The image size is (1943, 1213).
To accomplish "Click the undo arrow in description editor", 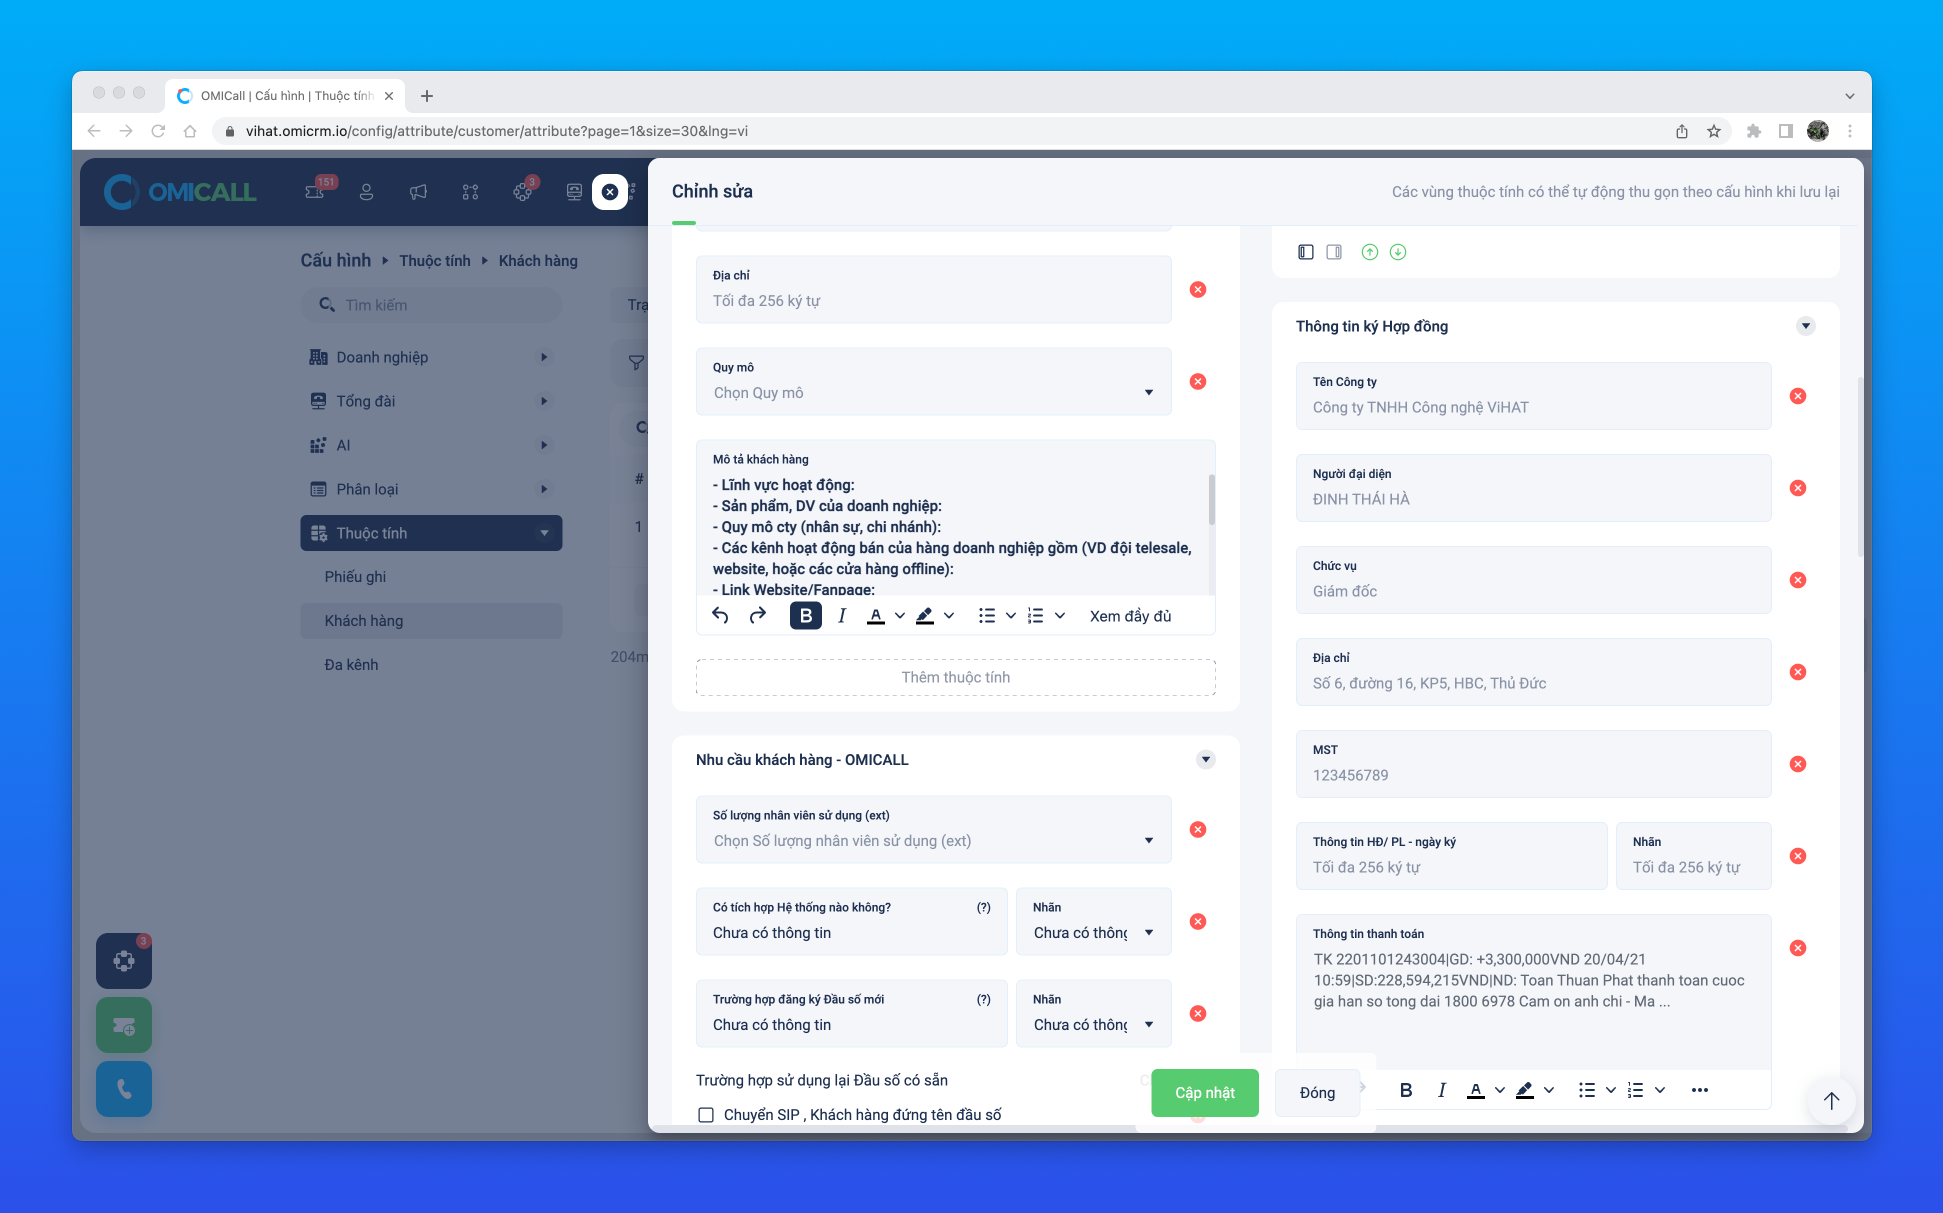I will click(720, 616).
